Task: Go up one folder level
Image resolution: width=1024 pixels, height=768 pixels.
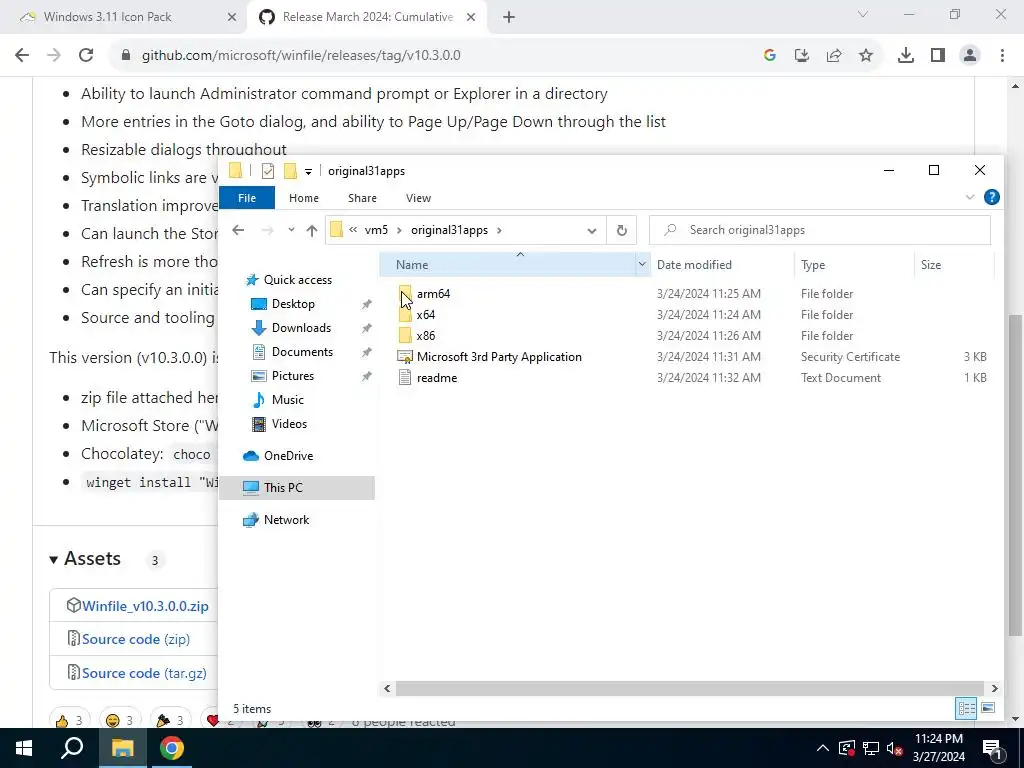Action: (312, 230)
